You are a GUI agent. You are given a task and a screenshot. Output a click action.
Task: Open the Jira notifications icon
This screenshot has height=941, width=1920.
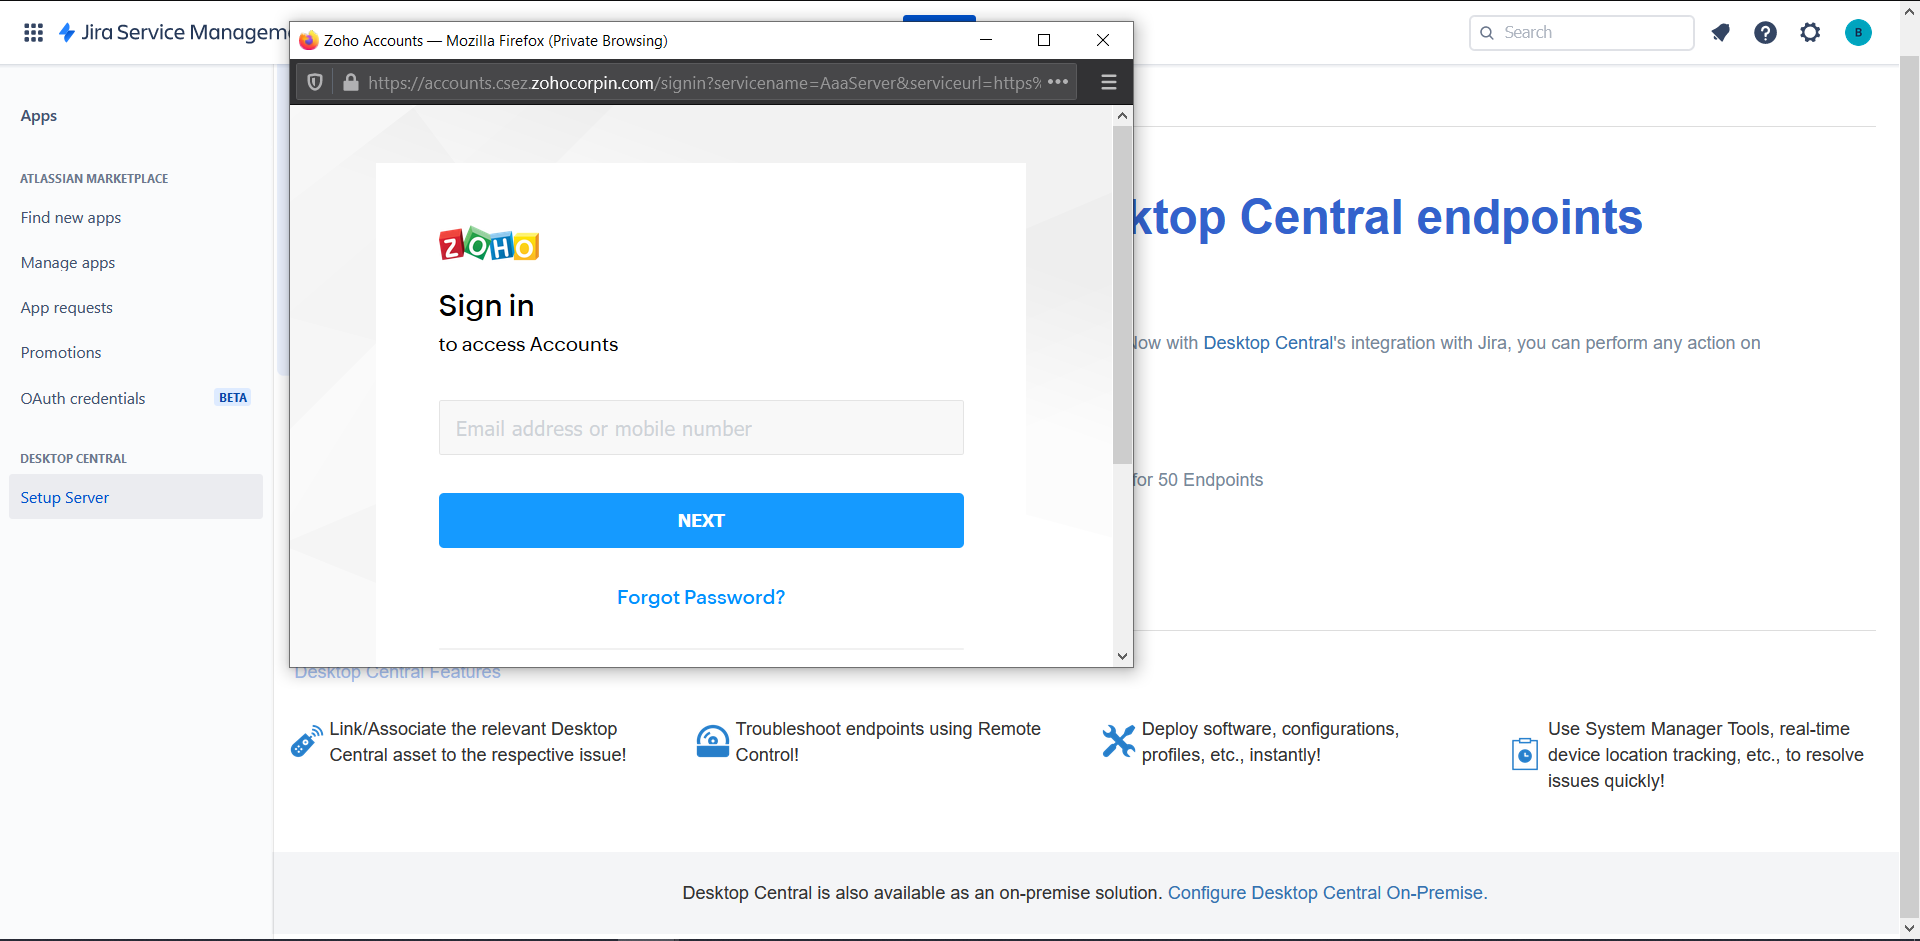click(x=1720, y=33)
